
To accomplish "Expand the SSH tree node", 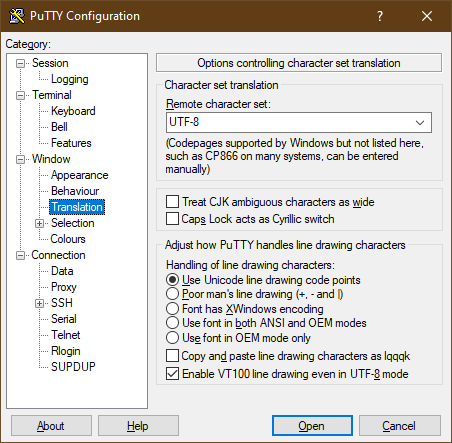I will click(x=39, y=303).
